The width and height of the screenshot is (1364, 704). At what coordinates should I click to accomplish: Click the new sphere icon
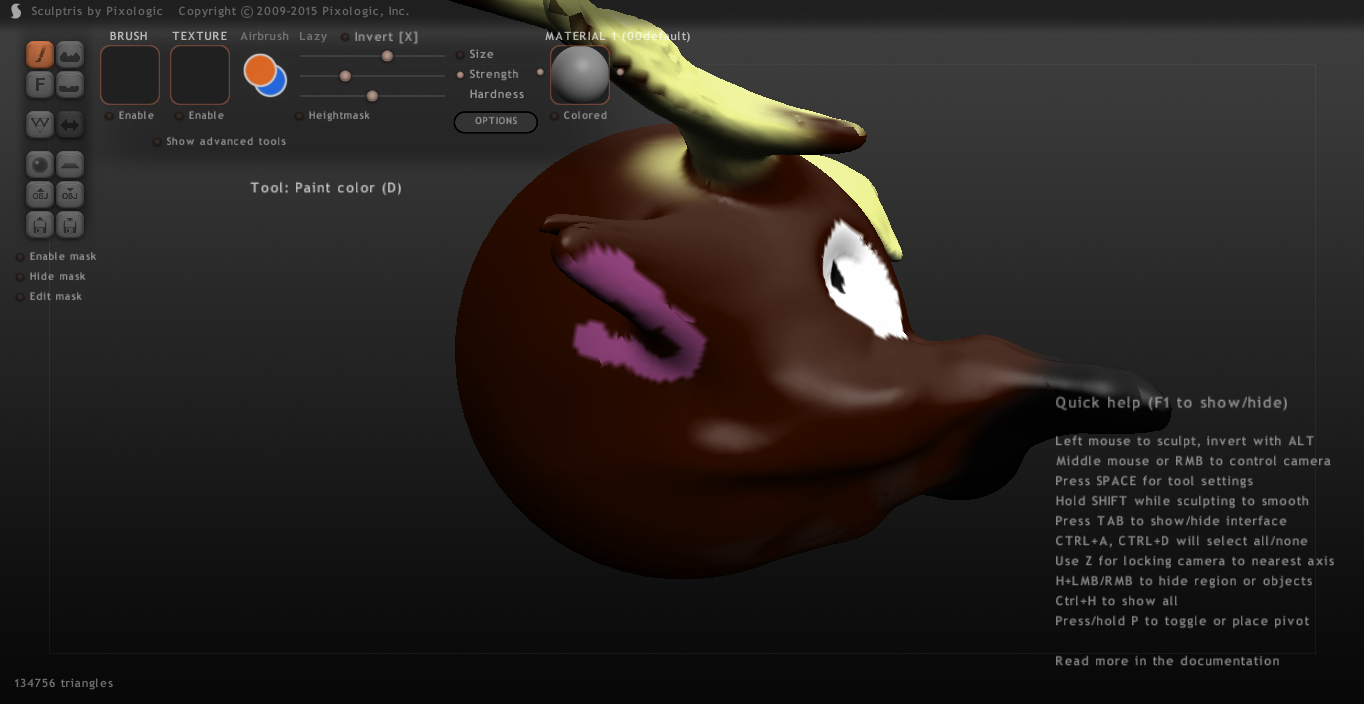pyautogui.click(x=40, y=164)
